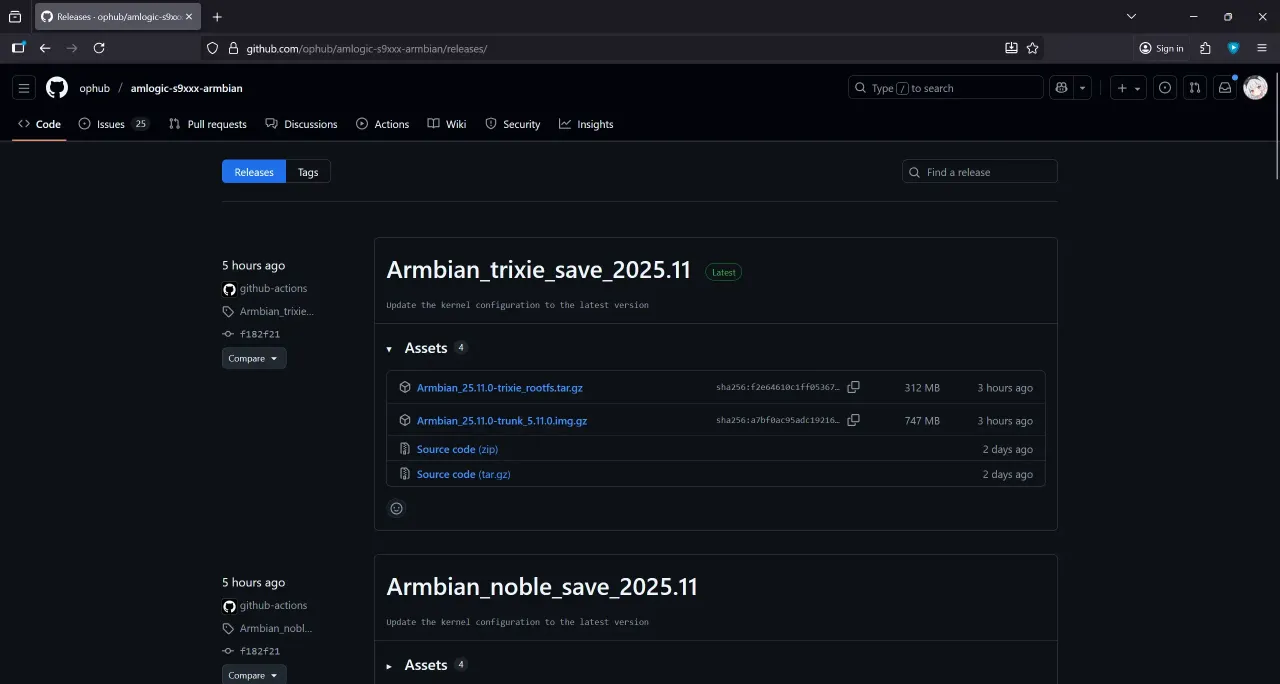
Task: Download Armbian_25.11.0-trixie_rootfs.tar.gz
Action: pos(499,388)
